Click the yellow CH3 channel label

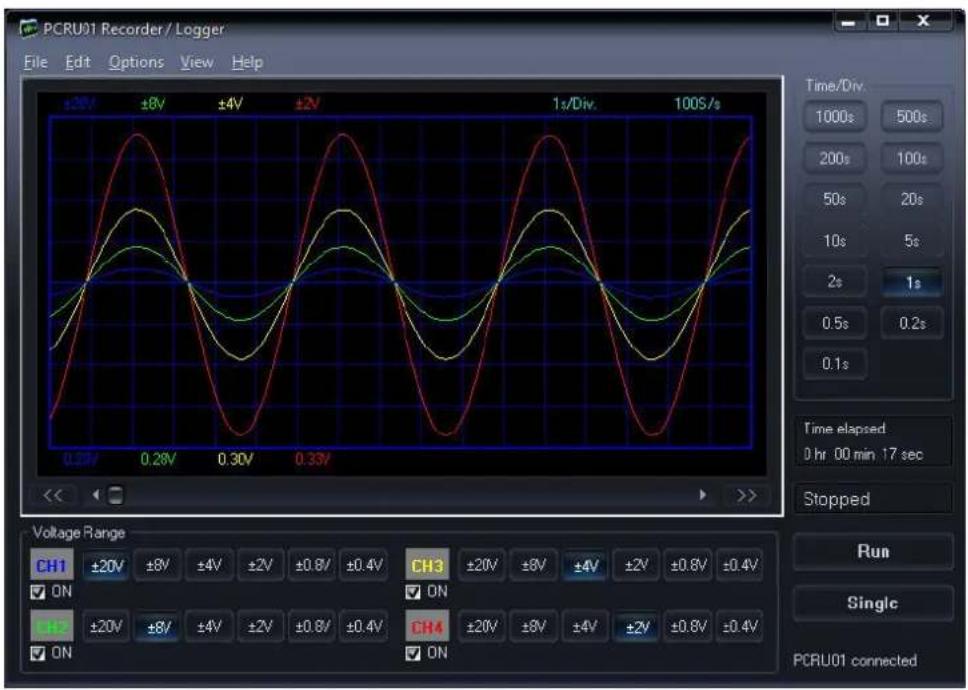[427, 565]
